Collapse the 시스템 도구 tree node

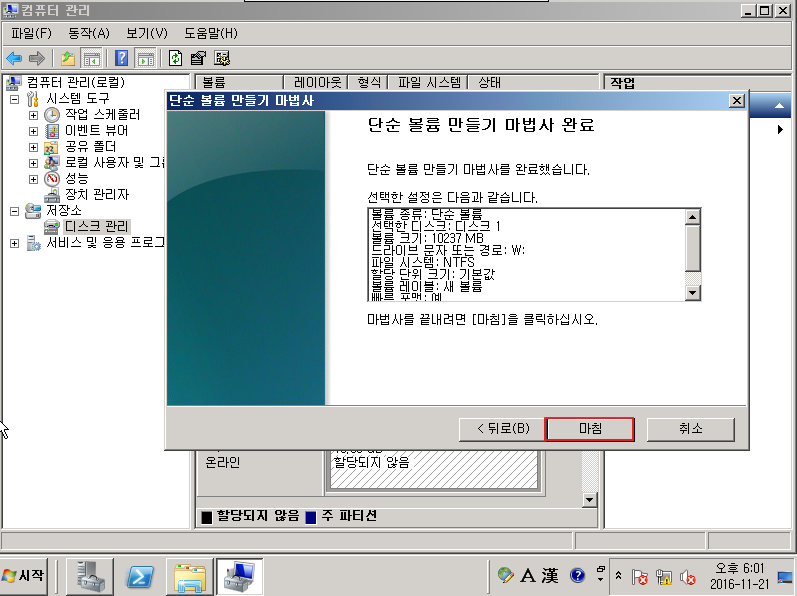click(x=15, y=99)
